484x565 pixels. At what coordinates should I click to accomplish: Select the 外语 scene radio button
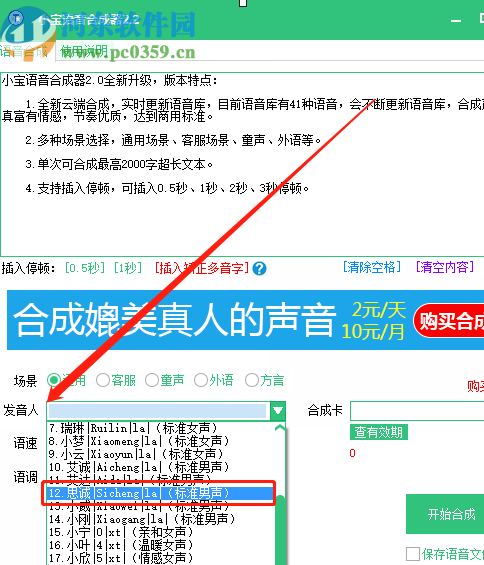click(x=201, y=380)
